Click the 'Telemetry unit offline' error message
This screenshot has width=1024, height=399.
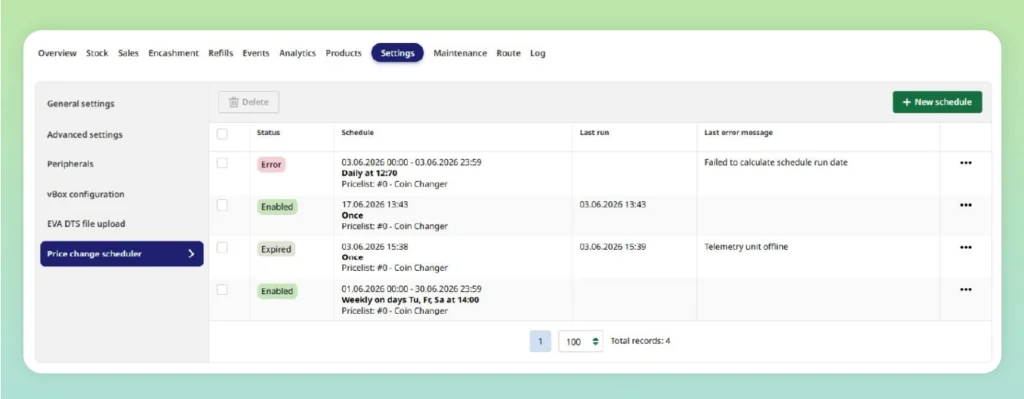pyautogui.click(x=746, y=247)
